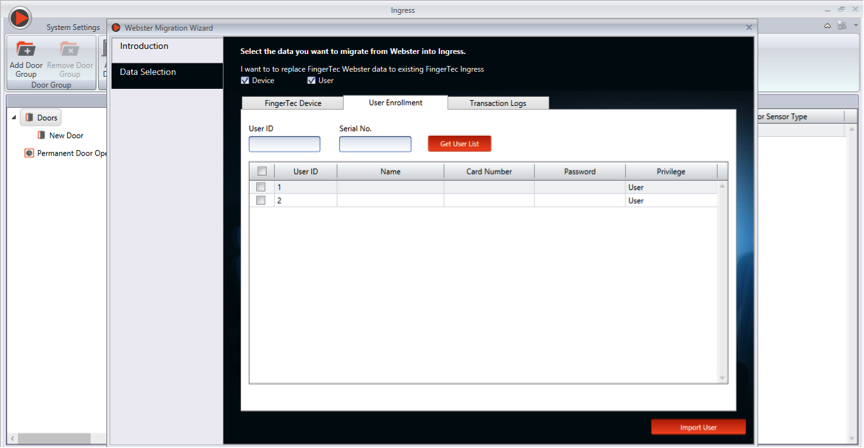This screenshot has height=448, width=864.
Task: Collapse the Doors tree node
Action: click(x=14, y=117)
